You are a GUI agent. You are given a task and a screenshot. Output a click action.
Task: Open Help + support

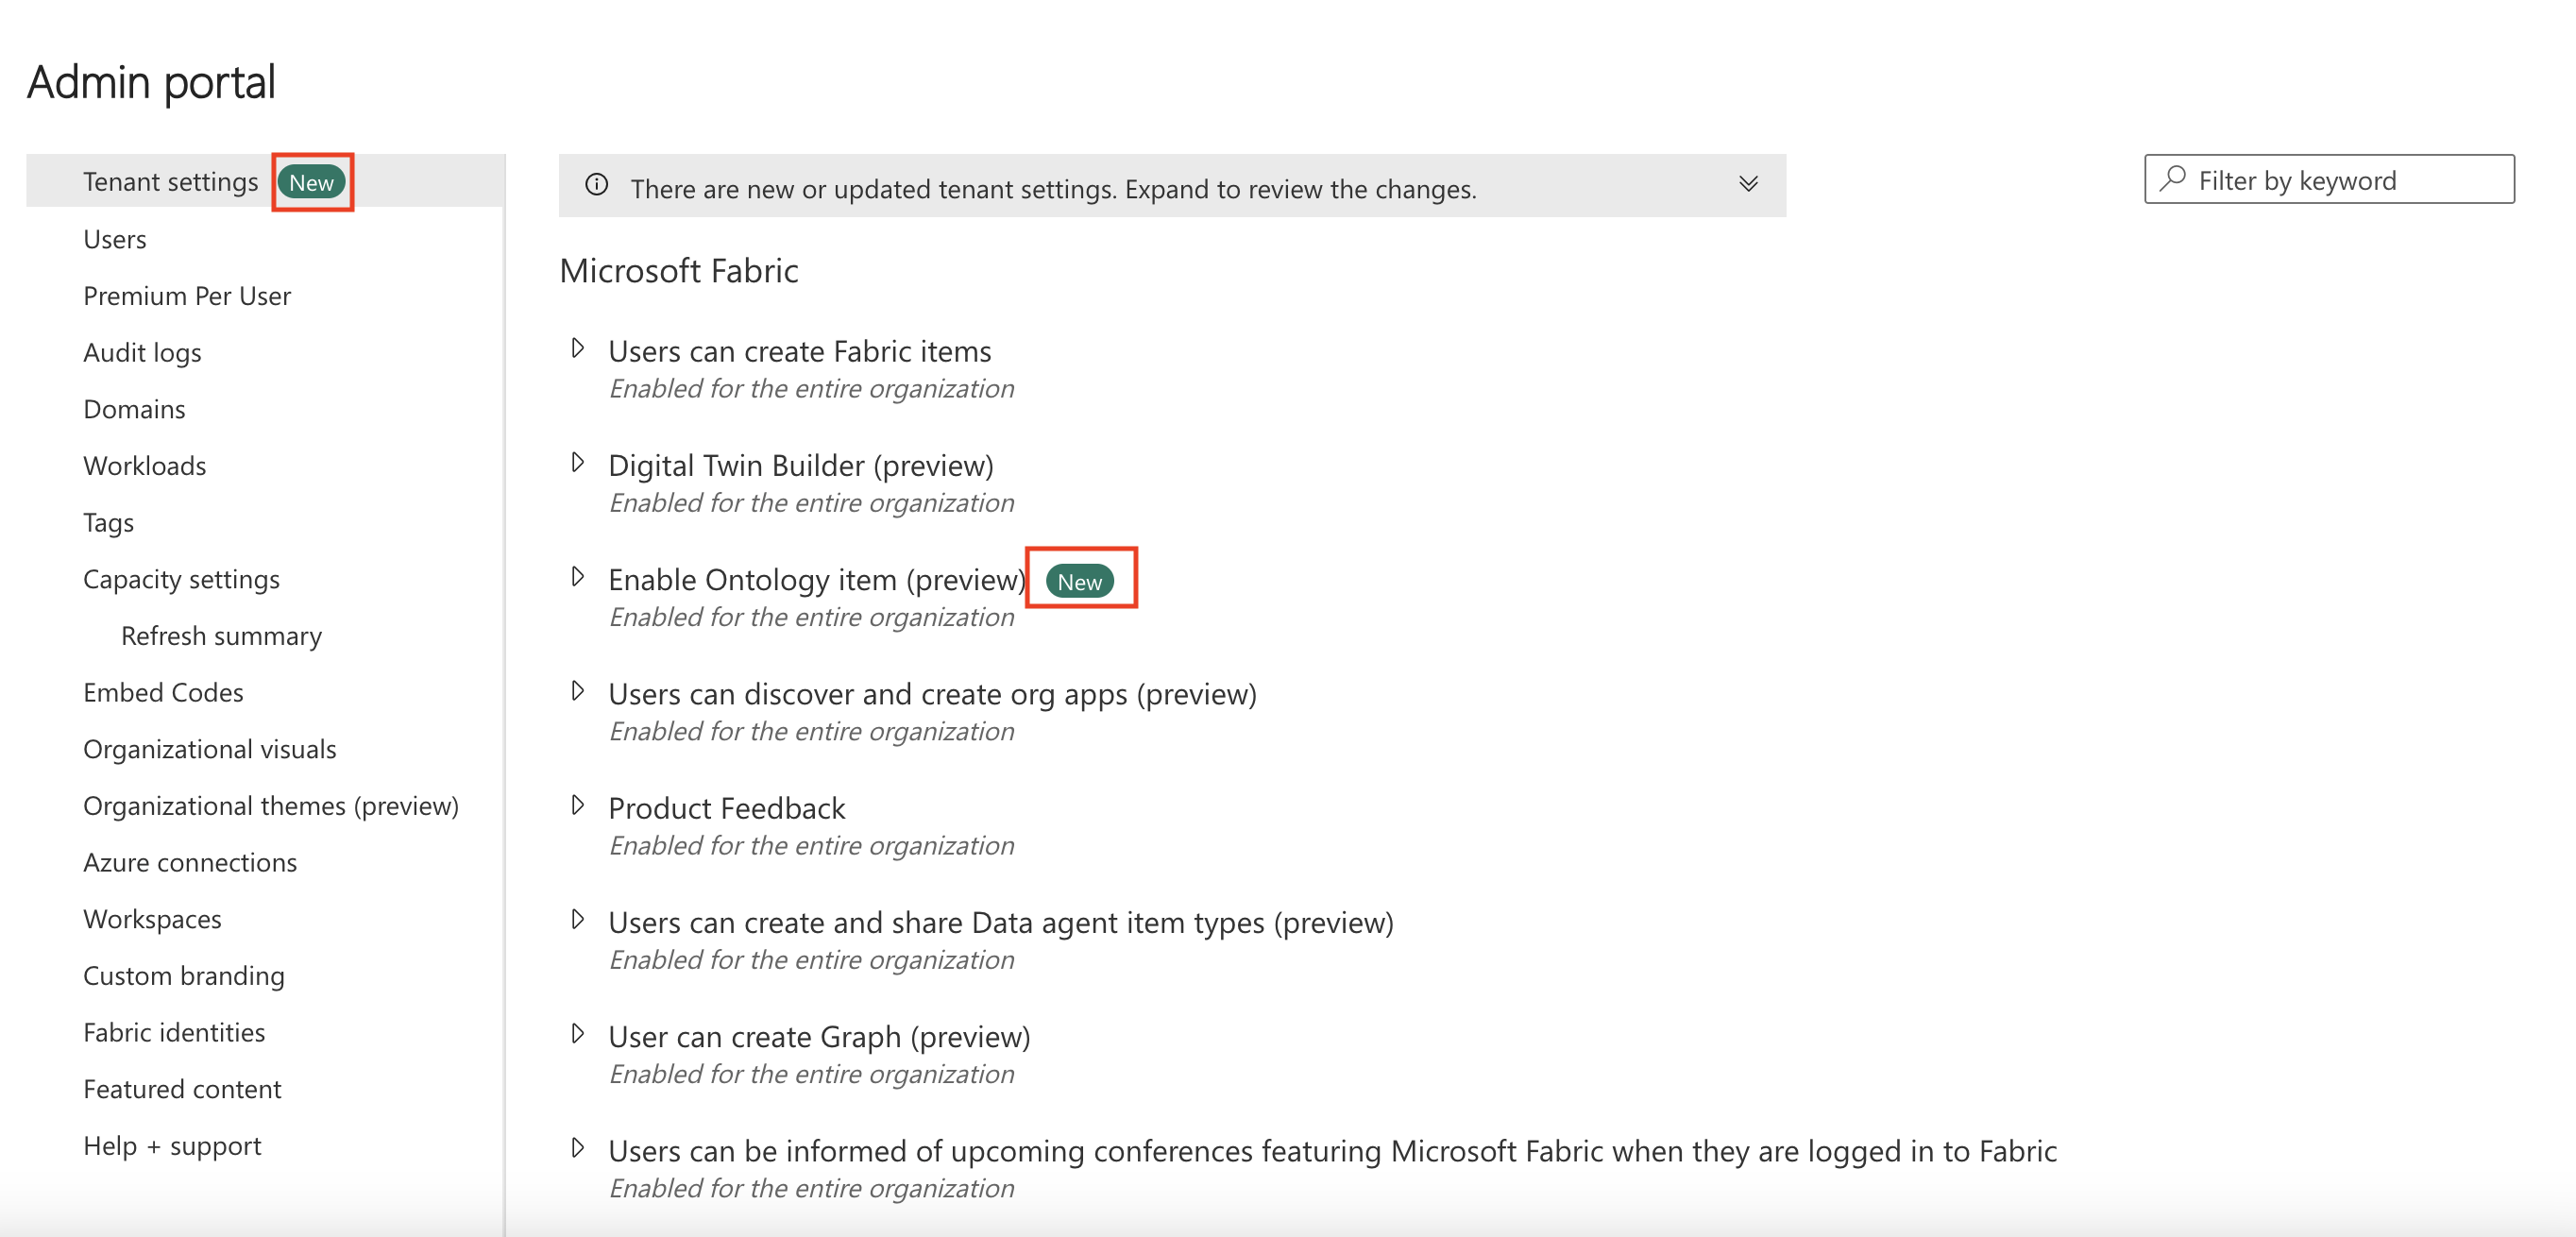coord(172,1146)
